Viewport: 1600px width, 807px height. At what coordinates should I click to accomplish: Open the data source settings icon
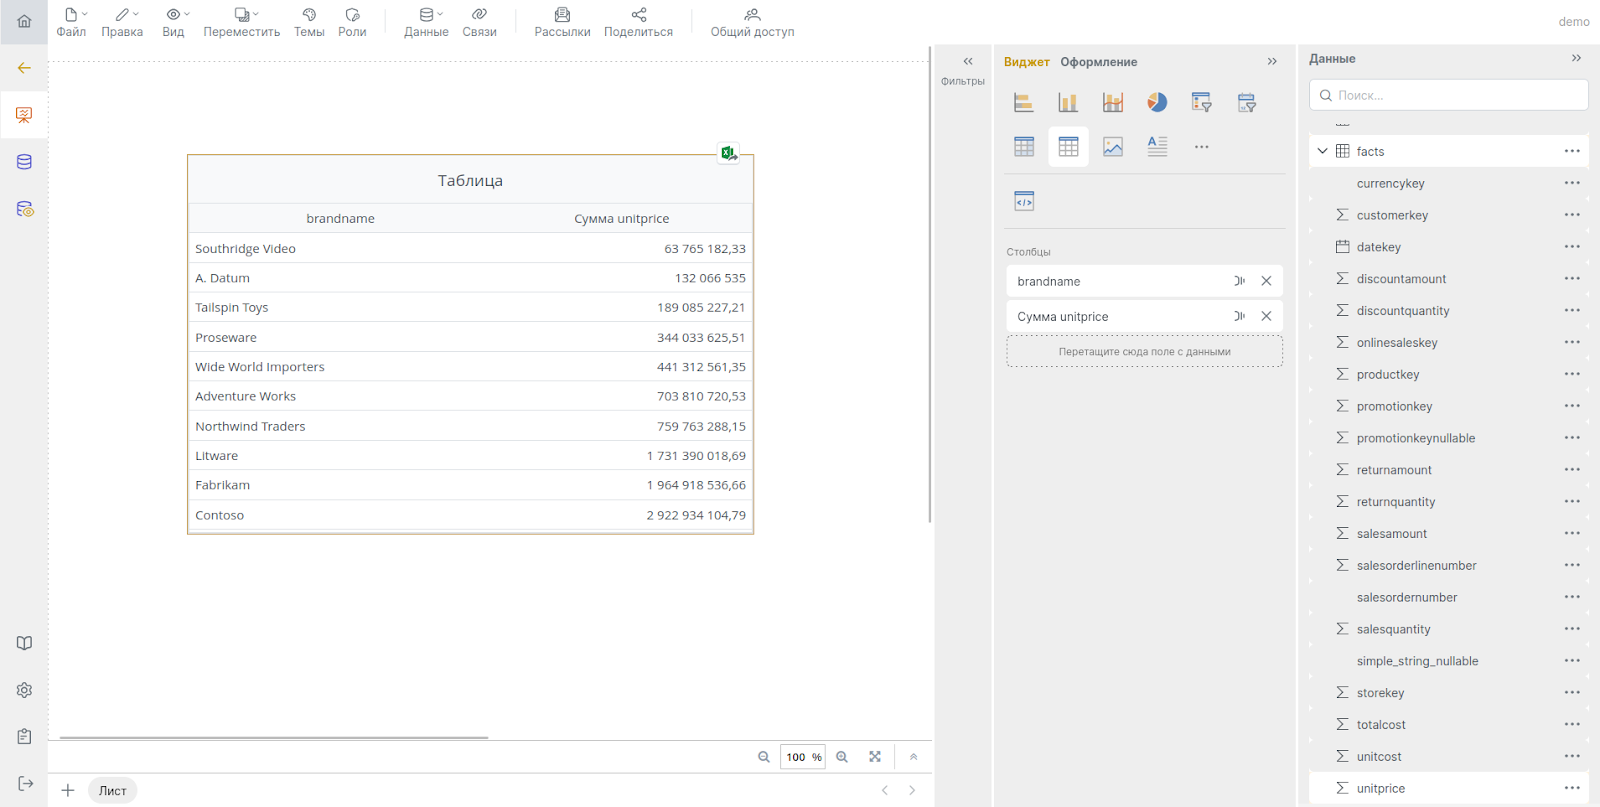tap(24, 209)
